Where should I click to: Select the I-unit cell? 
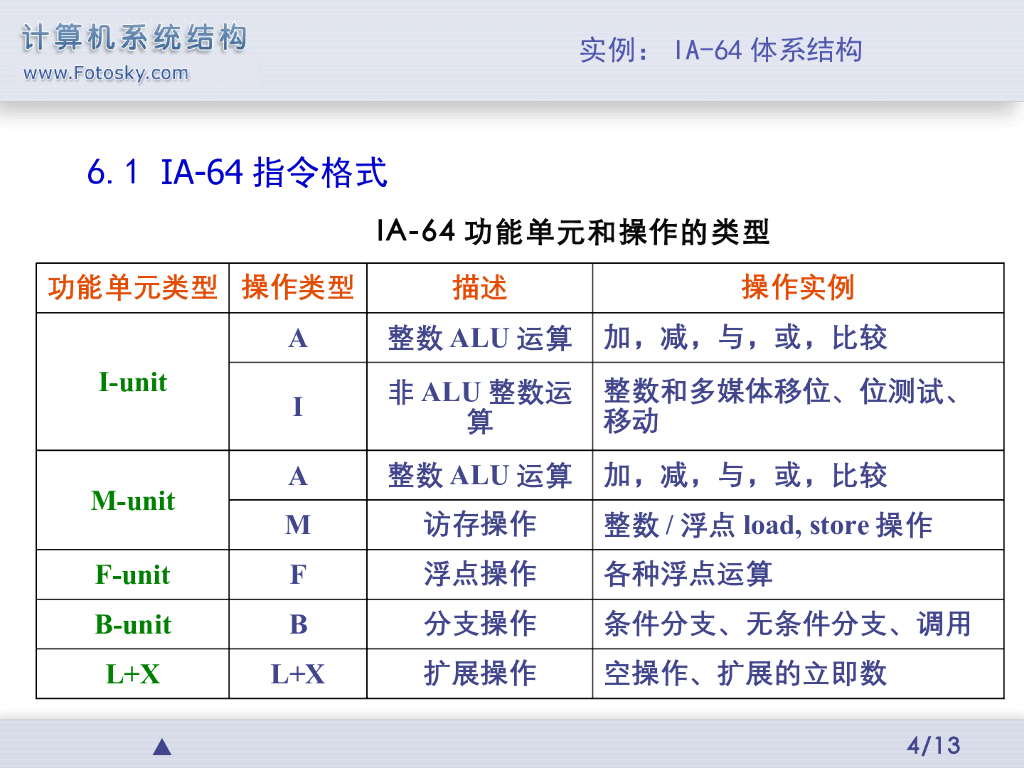133,382
